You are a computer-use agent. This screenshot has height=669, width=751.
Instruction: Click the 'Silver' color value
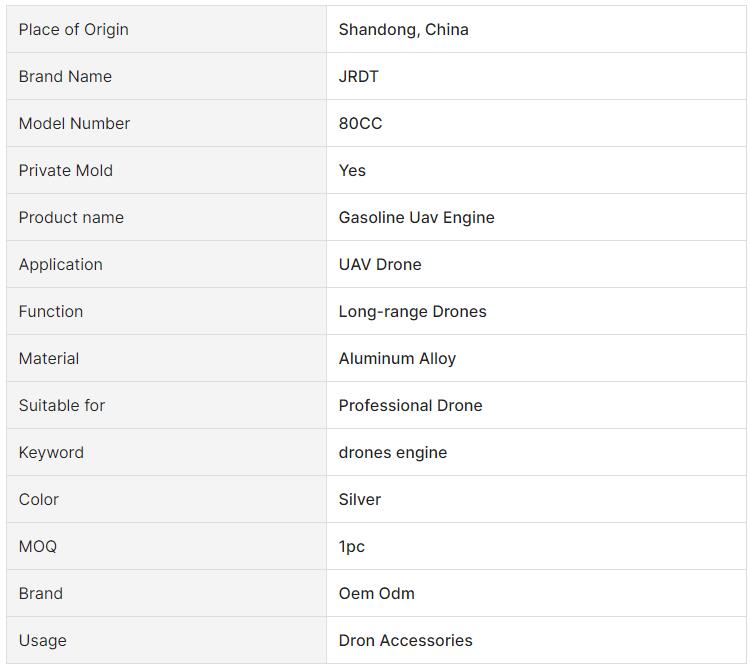[x=359, y=499]
